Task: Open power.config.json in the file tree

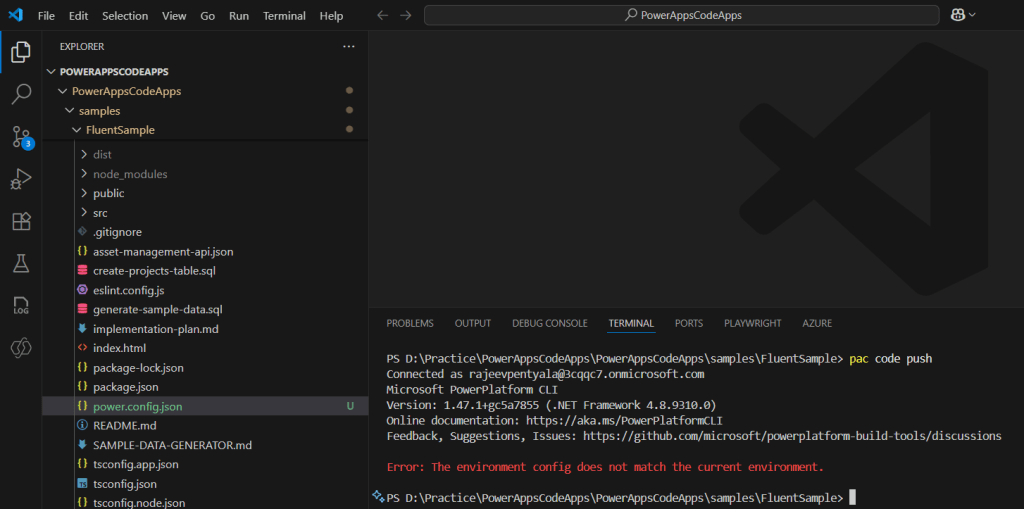Action: point(138,407)
